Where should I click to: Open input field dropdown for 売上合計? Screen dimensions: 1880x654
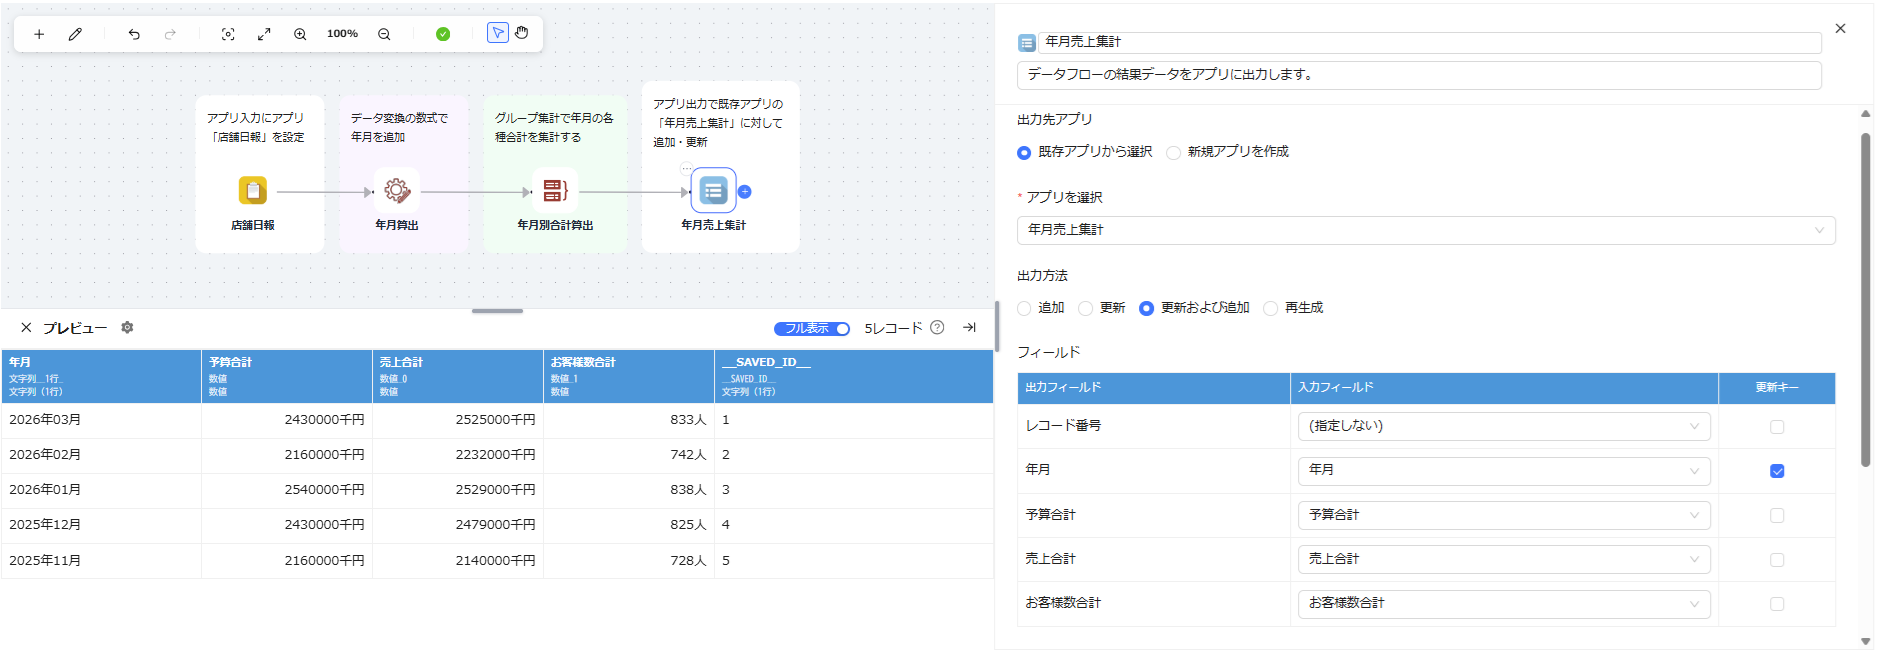coord(1504,559)
